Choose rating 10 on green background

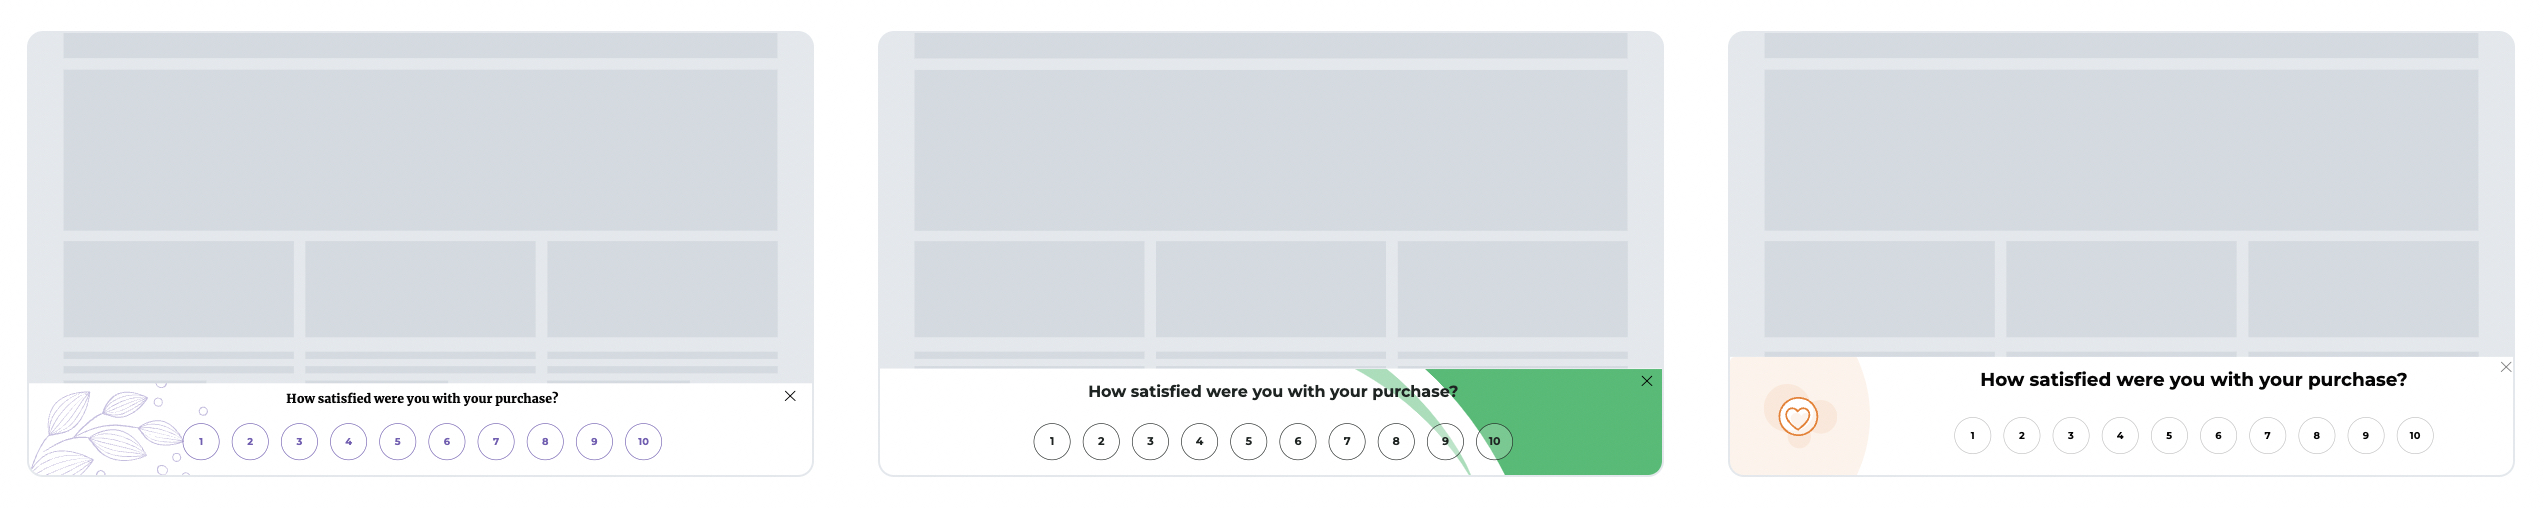coord(1495,441)
